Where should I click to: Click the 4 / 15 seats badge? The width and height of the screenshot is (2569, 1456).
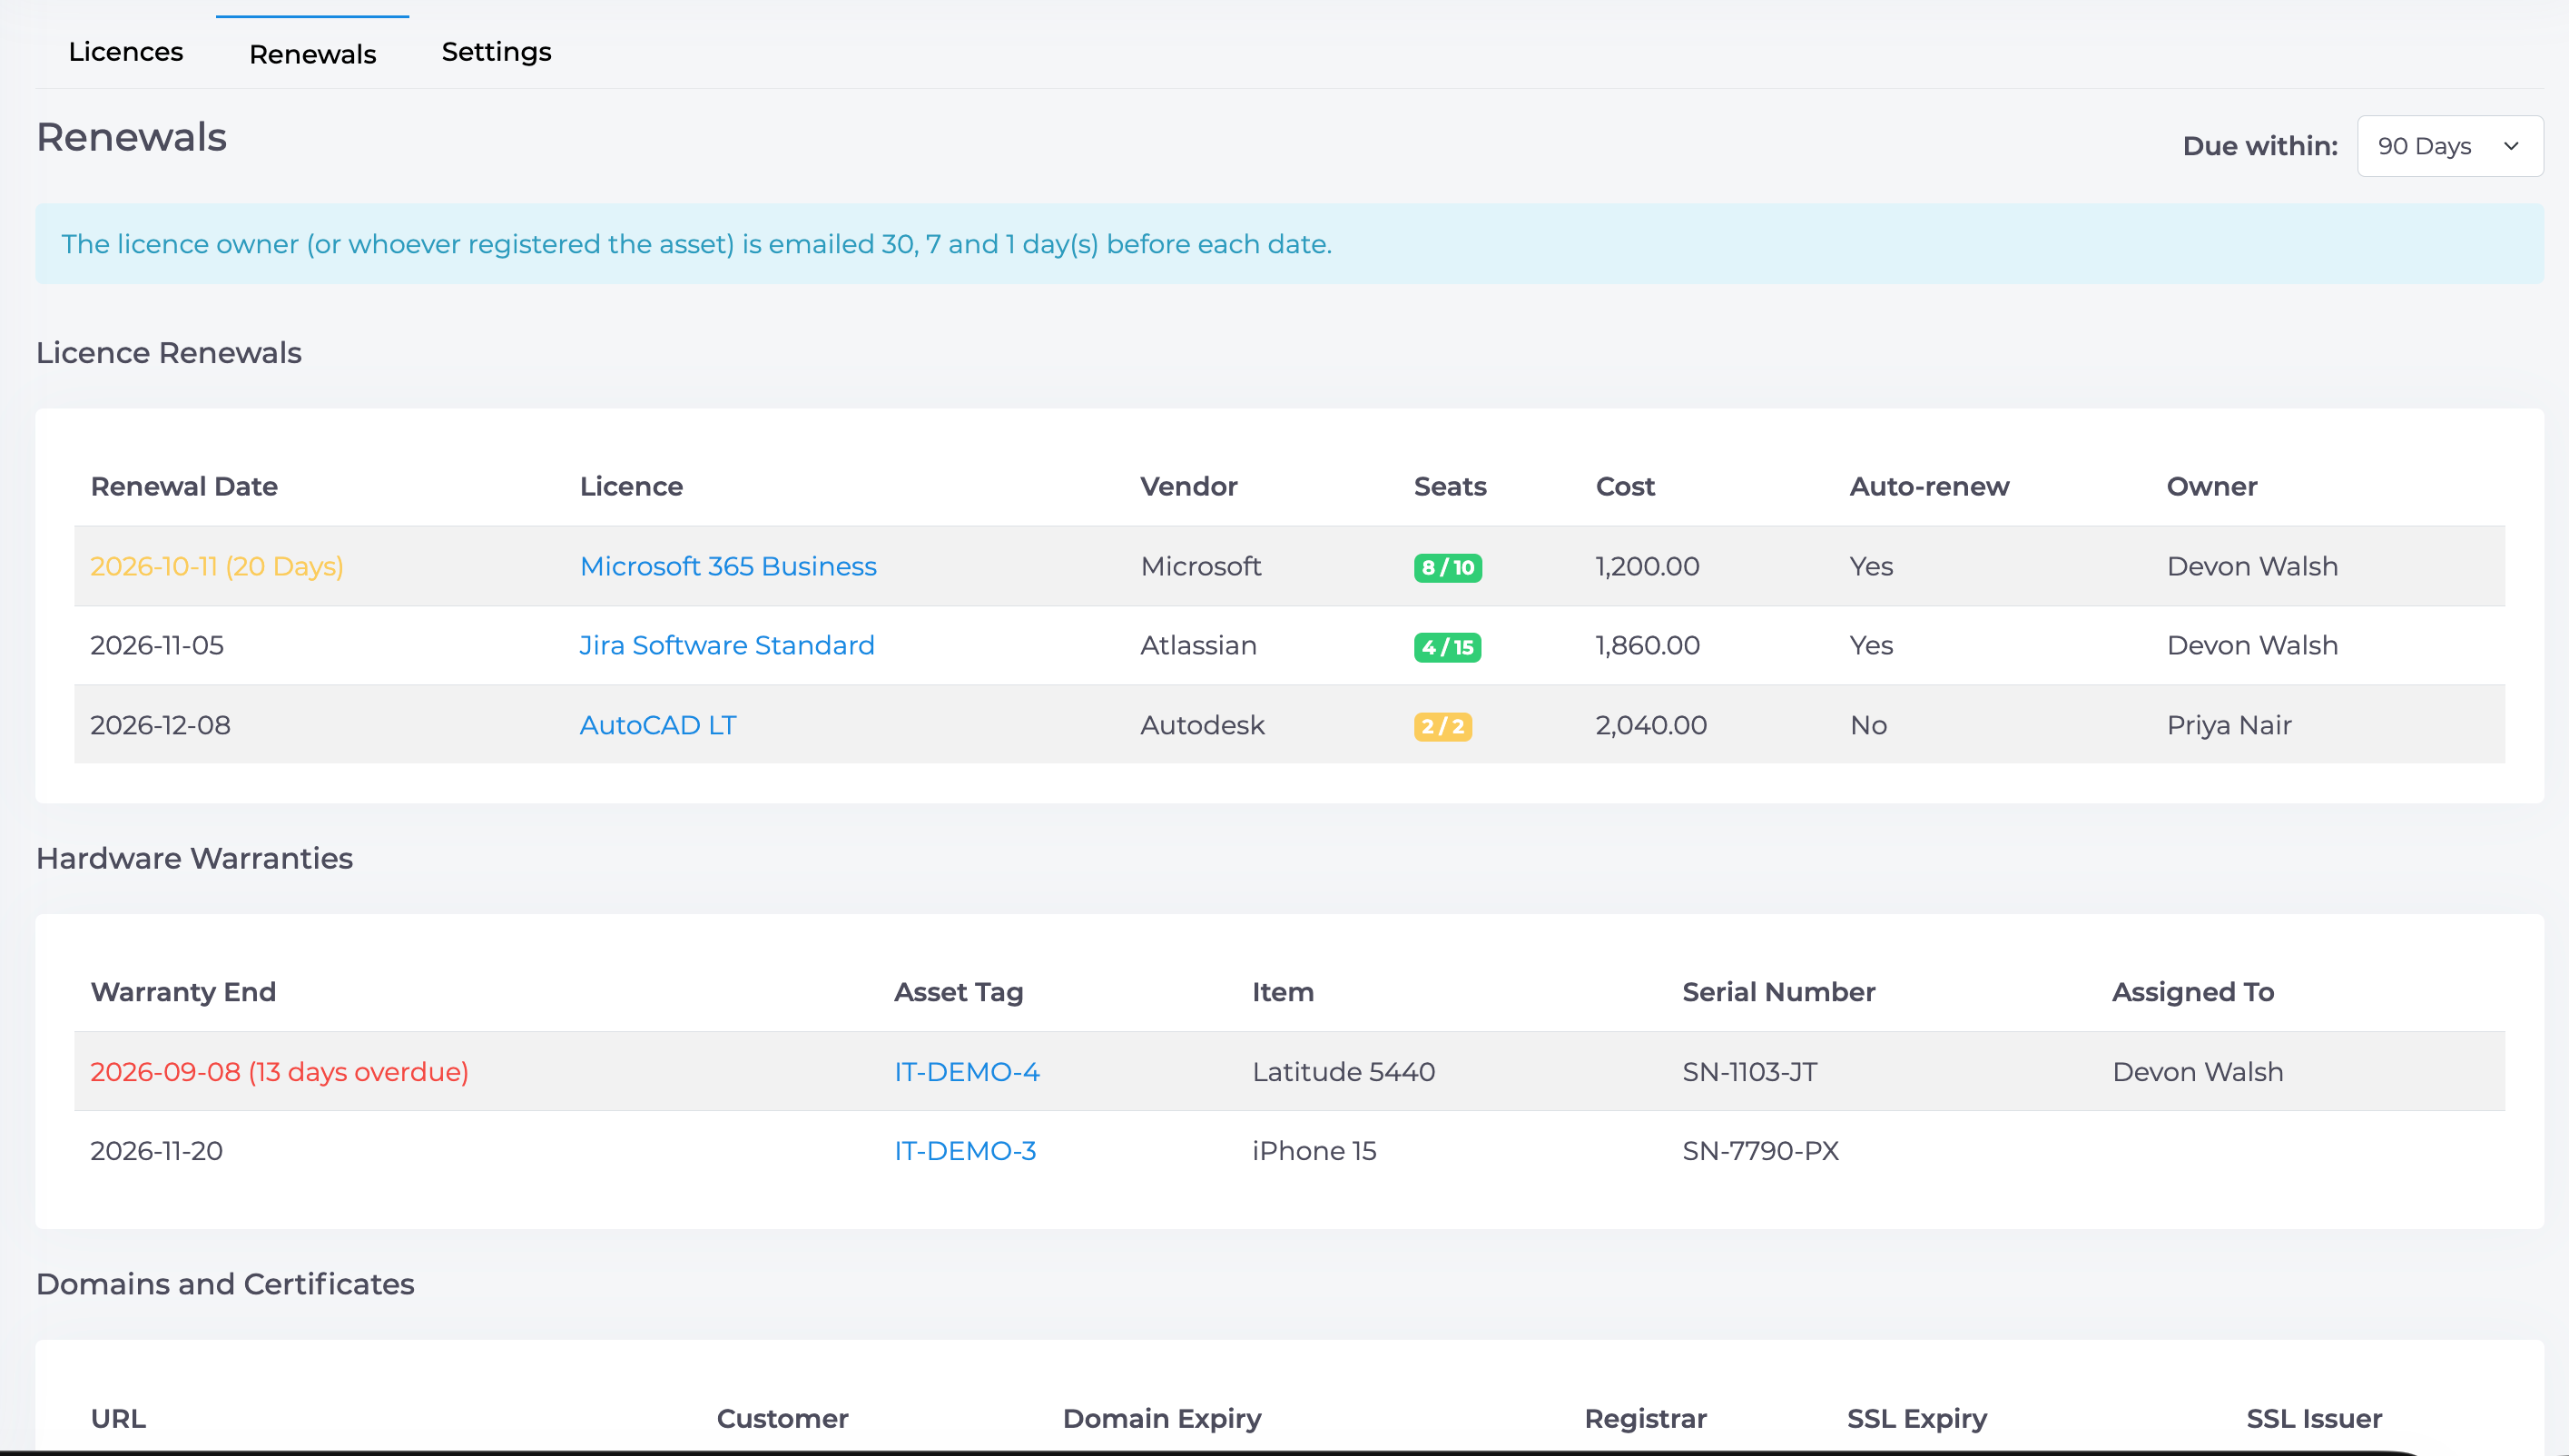point(1447,647)
